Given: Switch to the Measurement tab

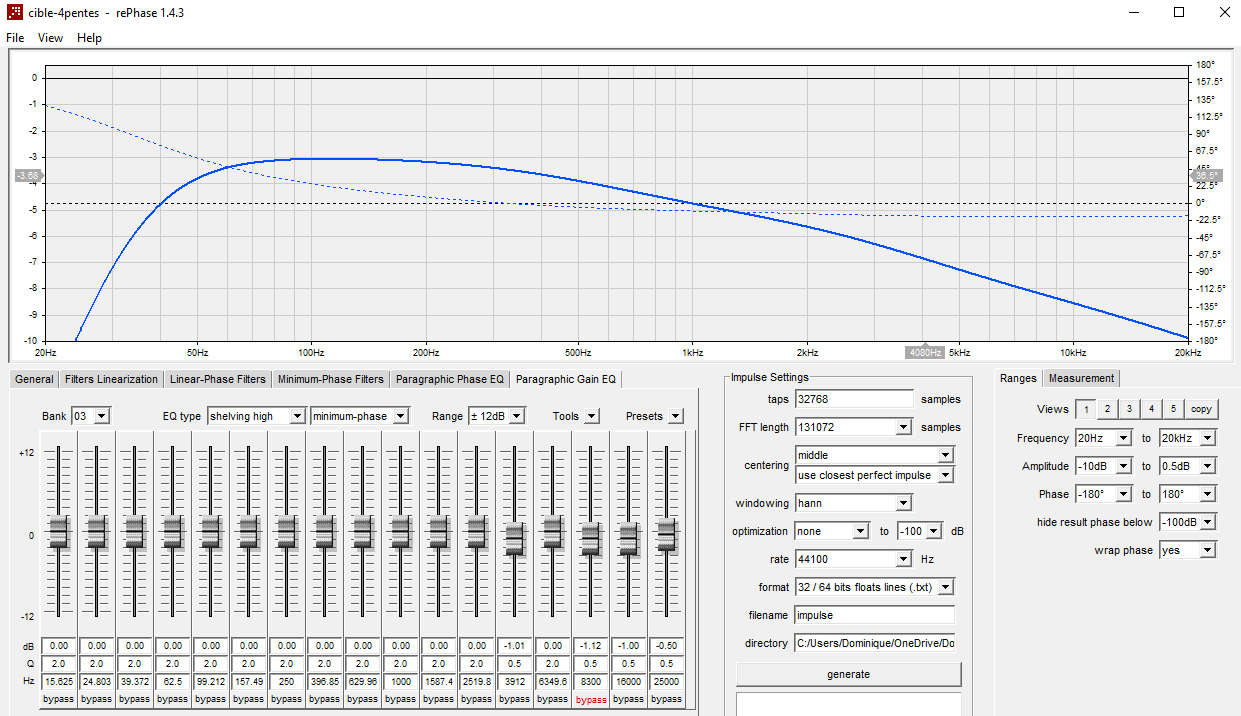Looking at the screenshot, I should pos(1081,378).
